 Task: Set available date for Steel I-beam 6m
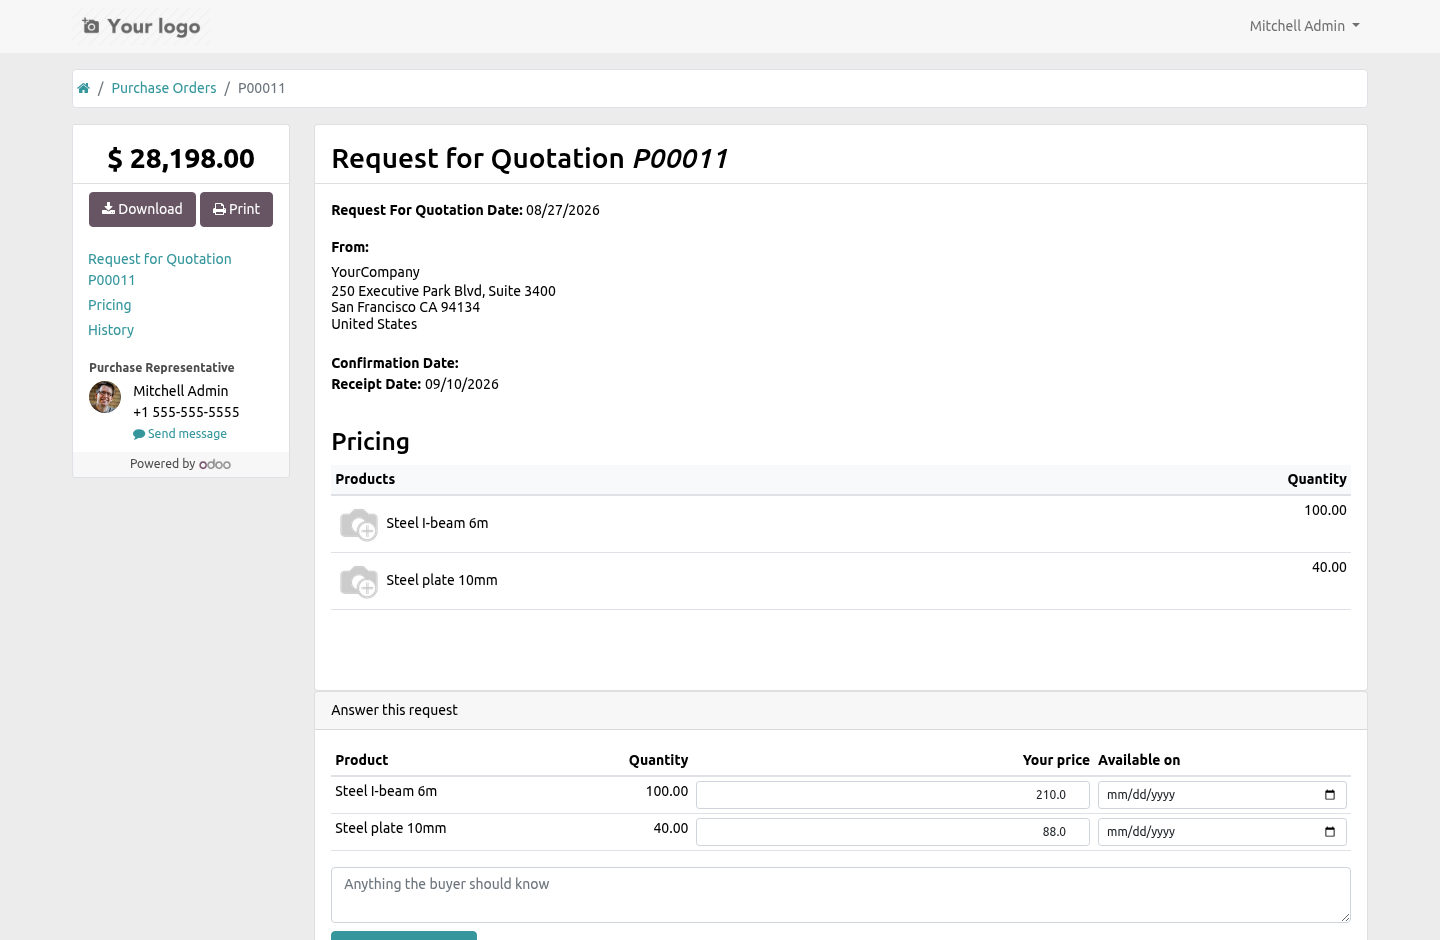1222,795
